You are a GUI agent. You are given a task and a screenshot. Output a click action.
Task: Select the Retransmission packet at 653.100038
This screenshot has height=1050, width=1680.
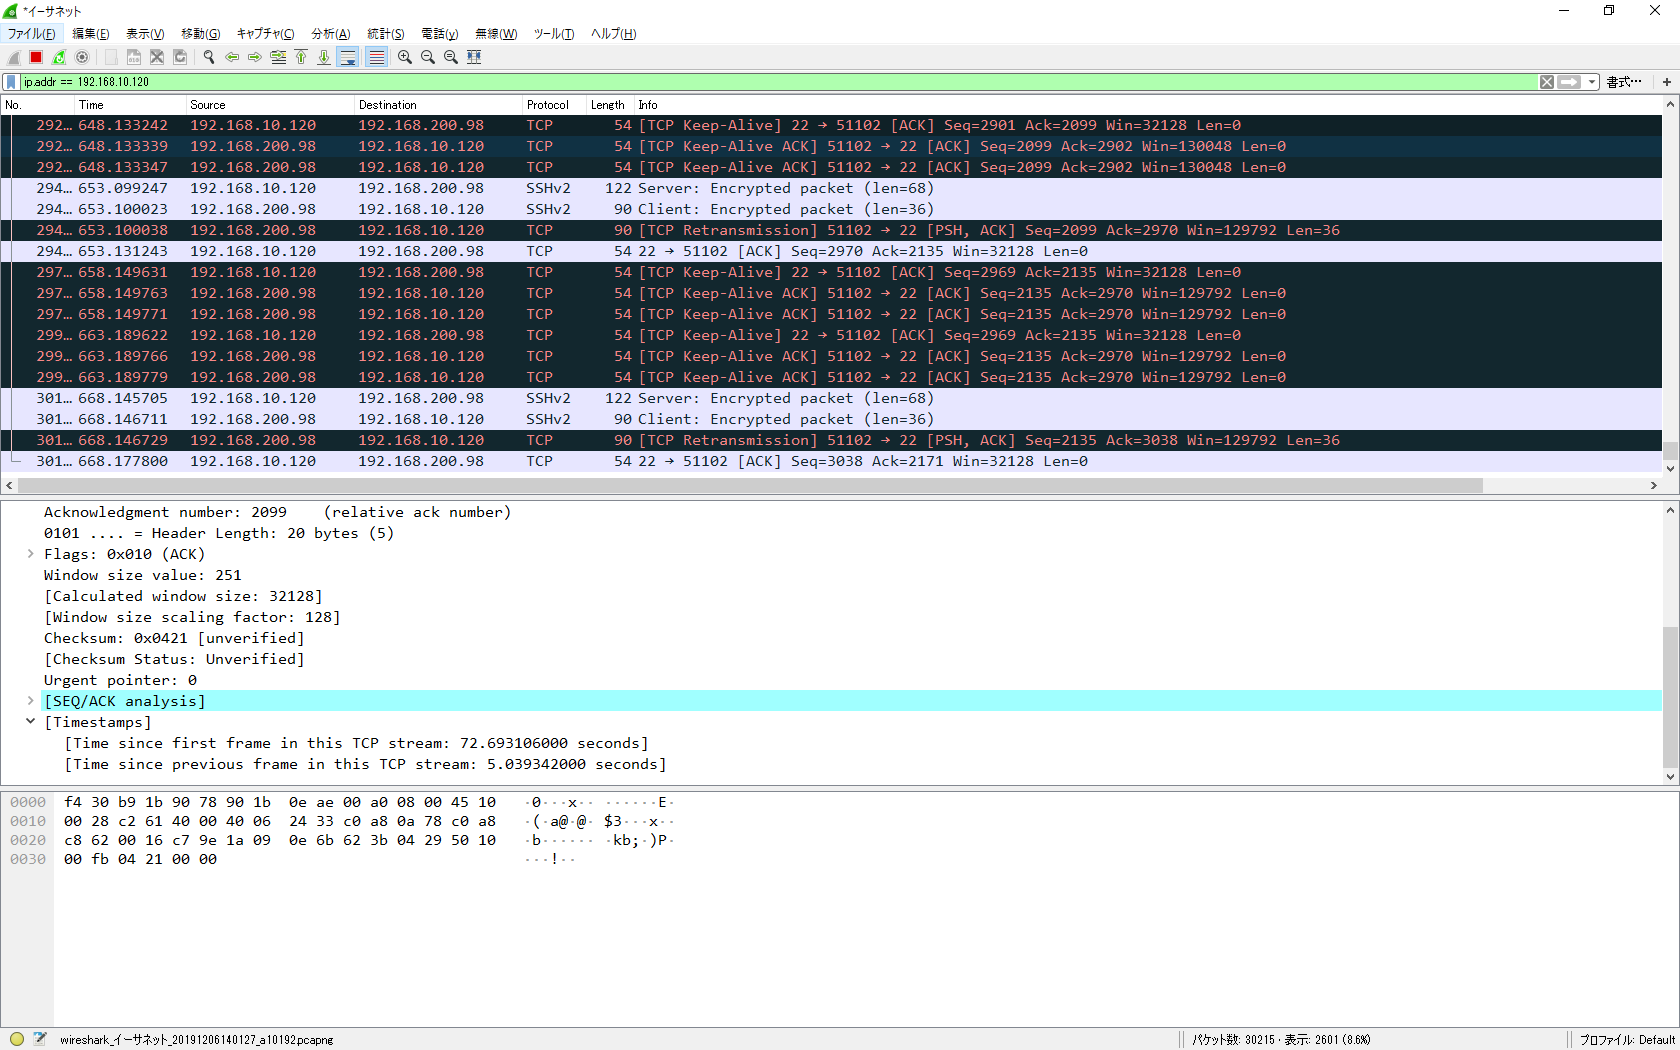[831, 230]
